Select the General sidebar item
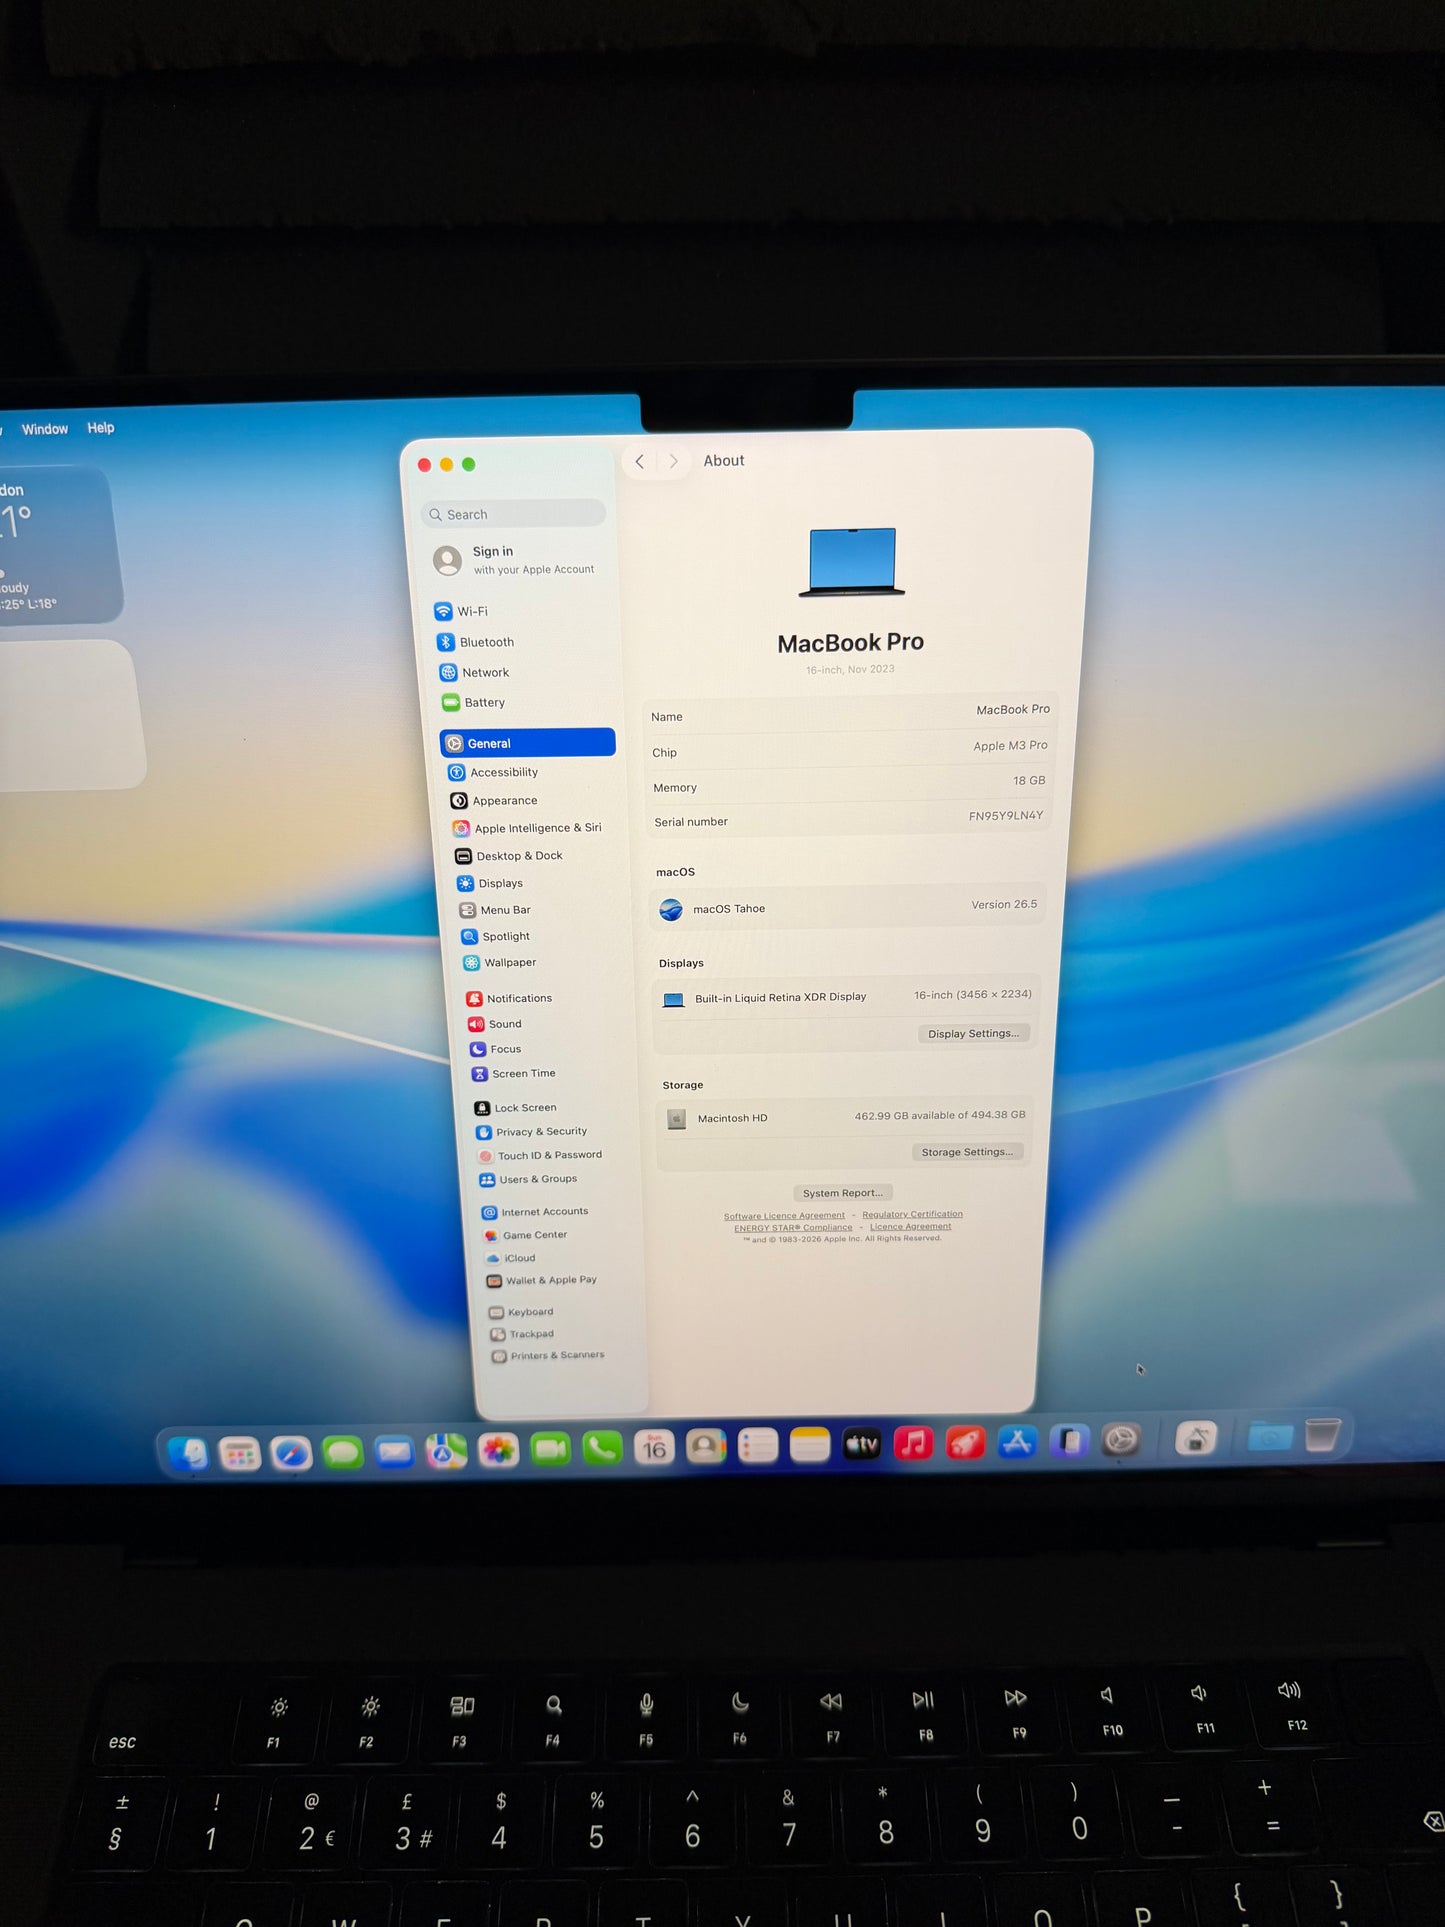The height and width of the screenshot is (1927, 1445). pos(527,743)
